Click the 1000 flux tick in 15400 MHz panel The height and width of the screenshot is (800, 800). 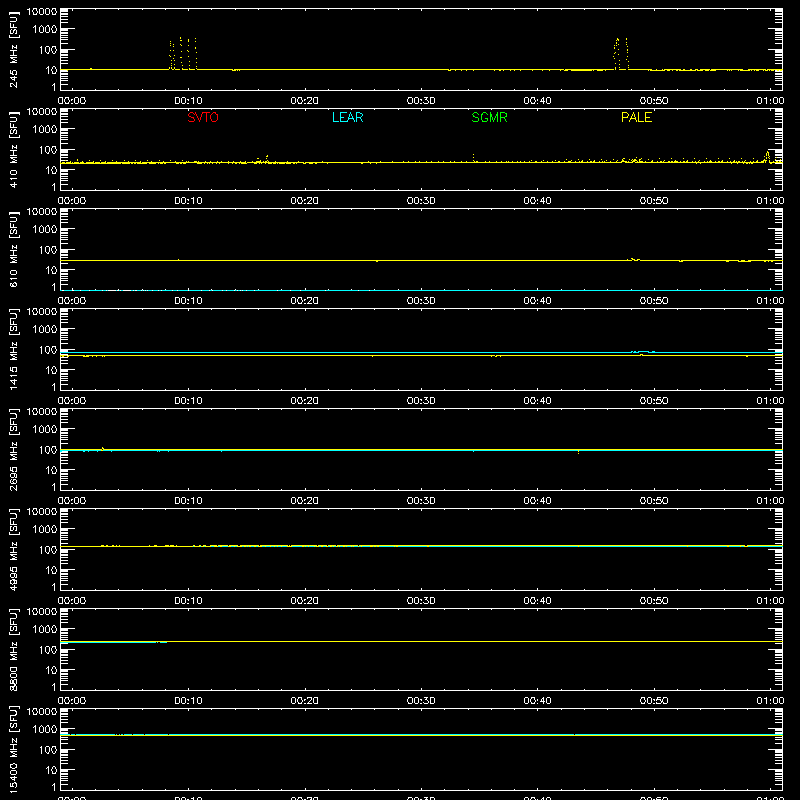(x=45, y=730)
